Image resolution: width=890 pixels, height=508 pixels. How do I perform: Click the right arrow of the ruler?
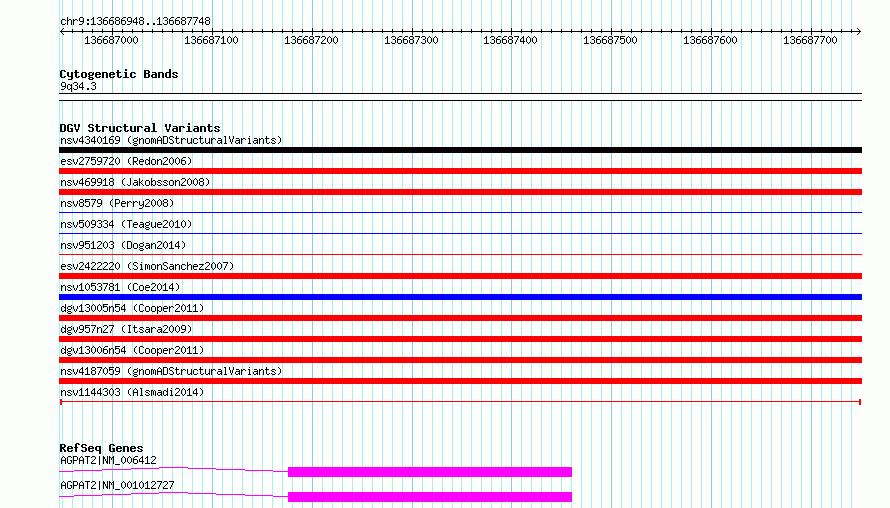(859, 32)
